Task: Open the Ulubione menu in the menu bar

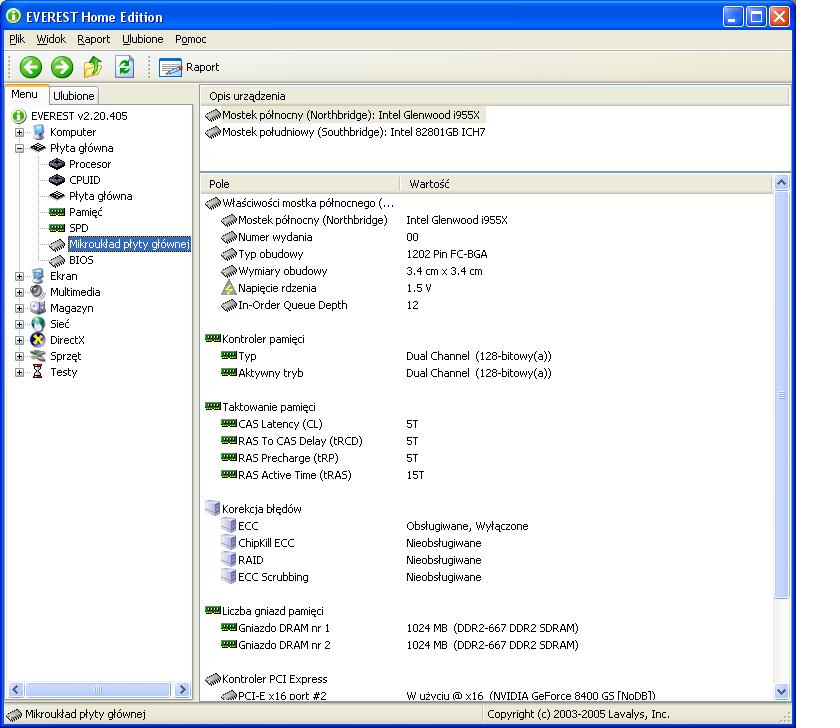Action: point(142,39)
